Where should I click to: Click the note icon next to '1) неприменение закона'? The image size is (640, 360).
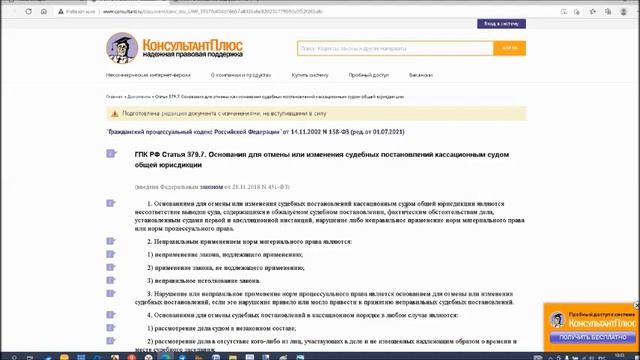(111, 254)
